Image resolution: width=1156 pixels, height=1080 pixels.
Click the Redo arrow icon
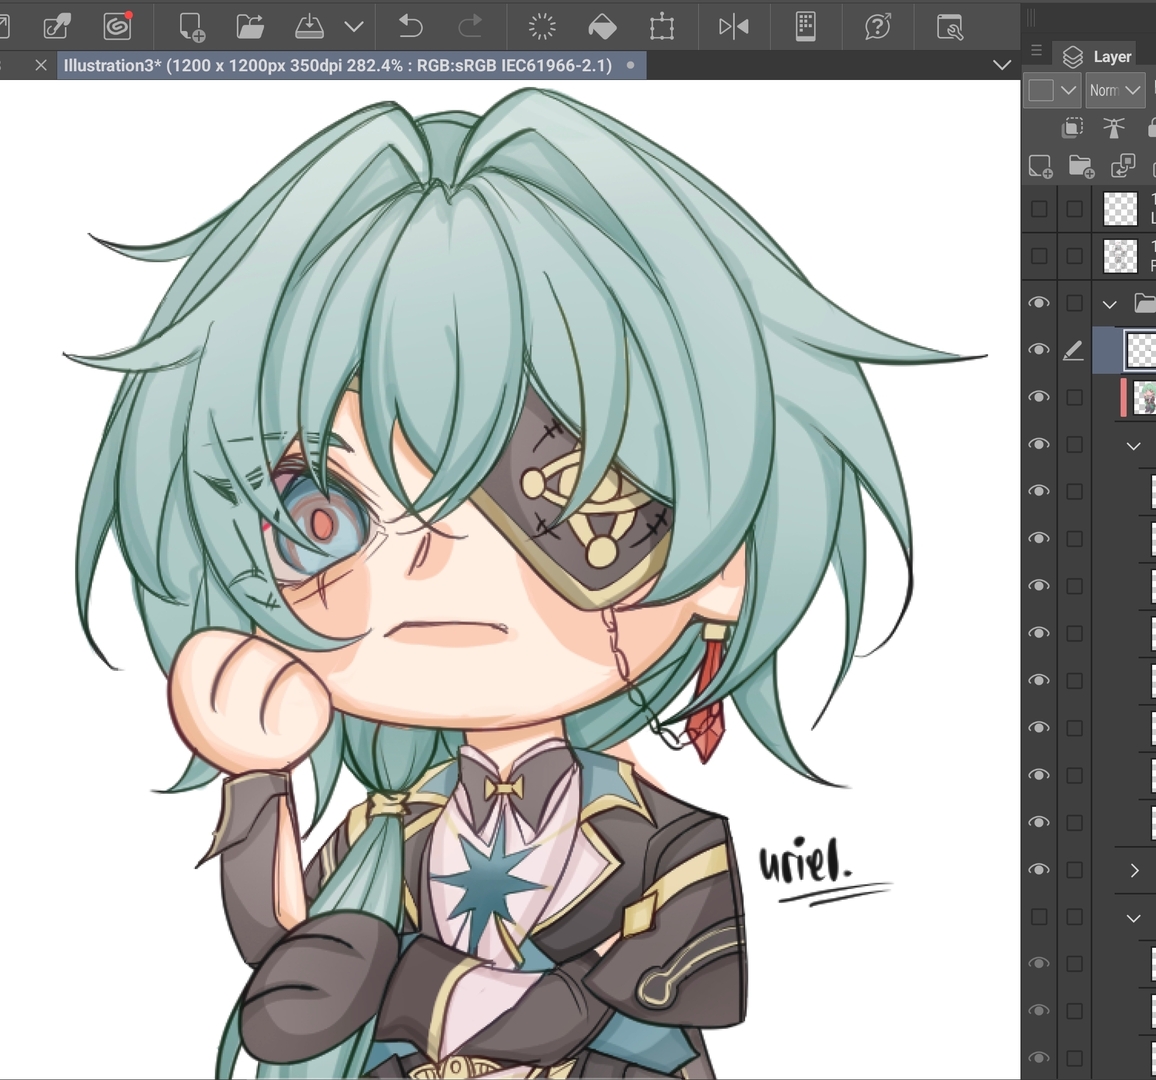470,27
